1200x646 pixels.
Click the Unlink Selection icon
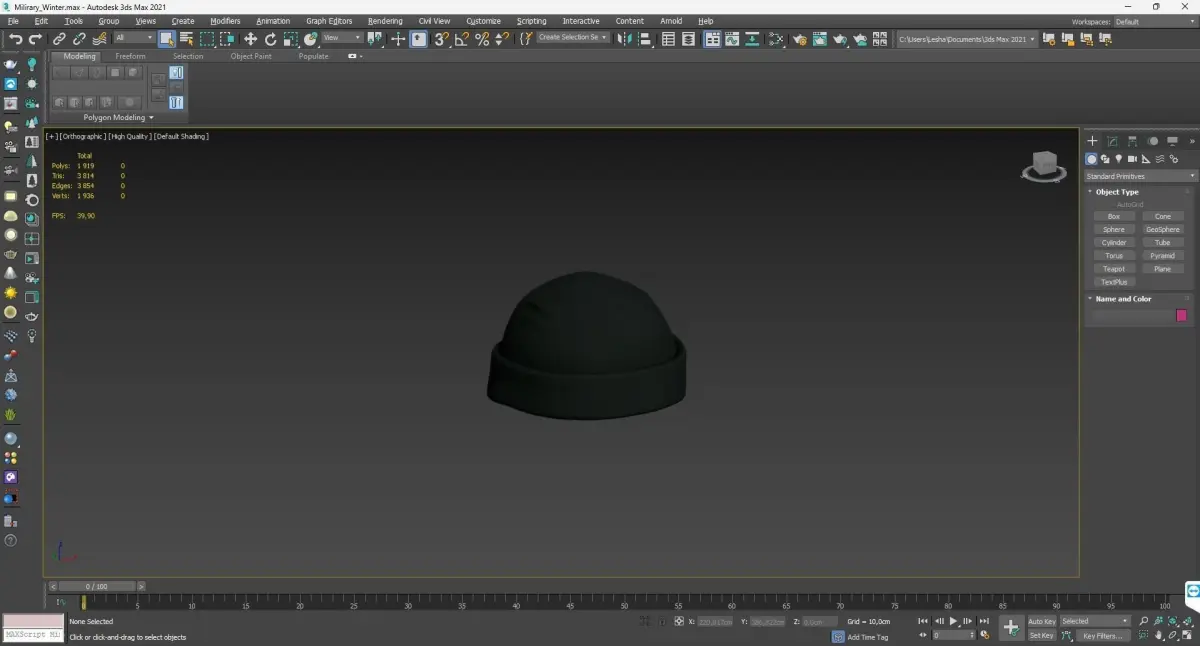79,39
